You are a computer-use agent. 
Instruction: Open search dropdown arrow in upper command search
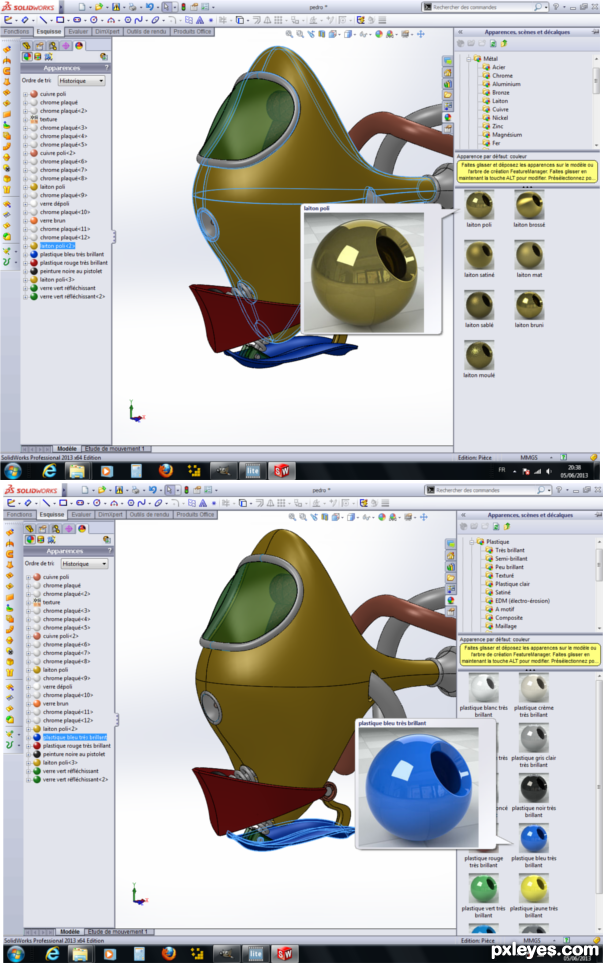[546, 7]
